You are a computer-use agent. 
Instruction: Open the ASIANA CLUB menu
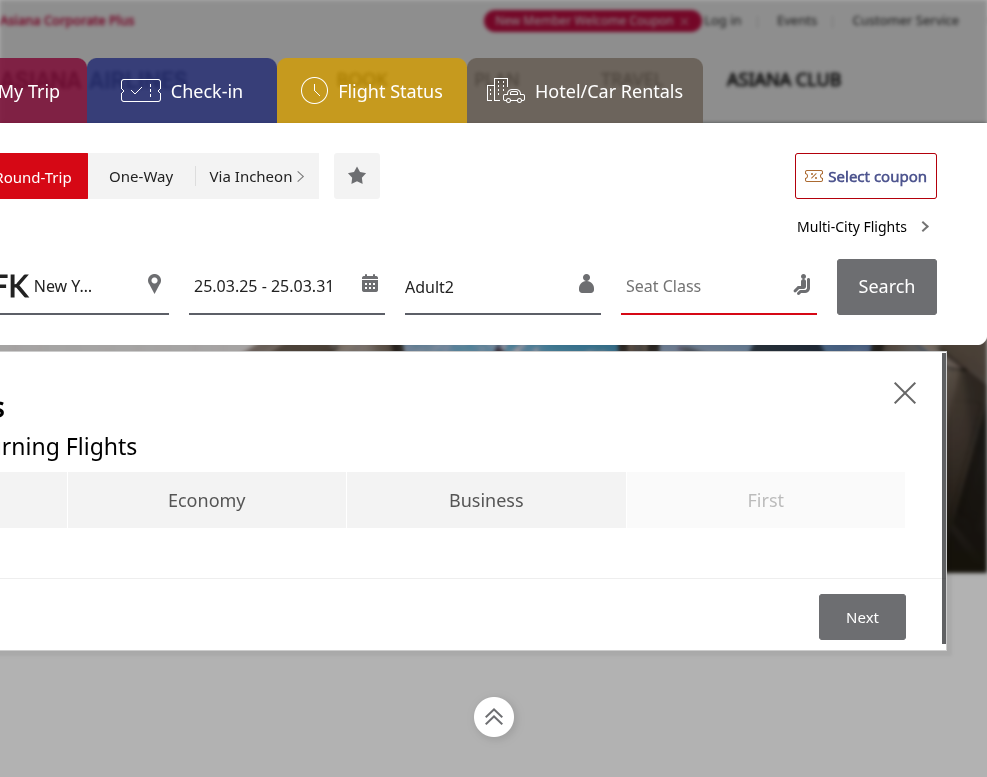click(784, 80)
